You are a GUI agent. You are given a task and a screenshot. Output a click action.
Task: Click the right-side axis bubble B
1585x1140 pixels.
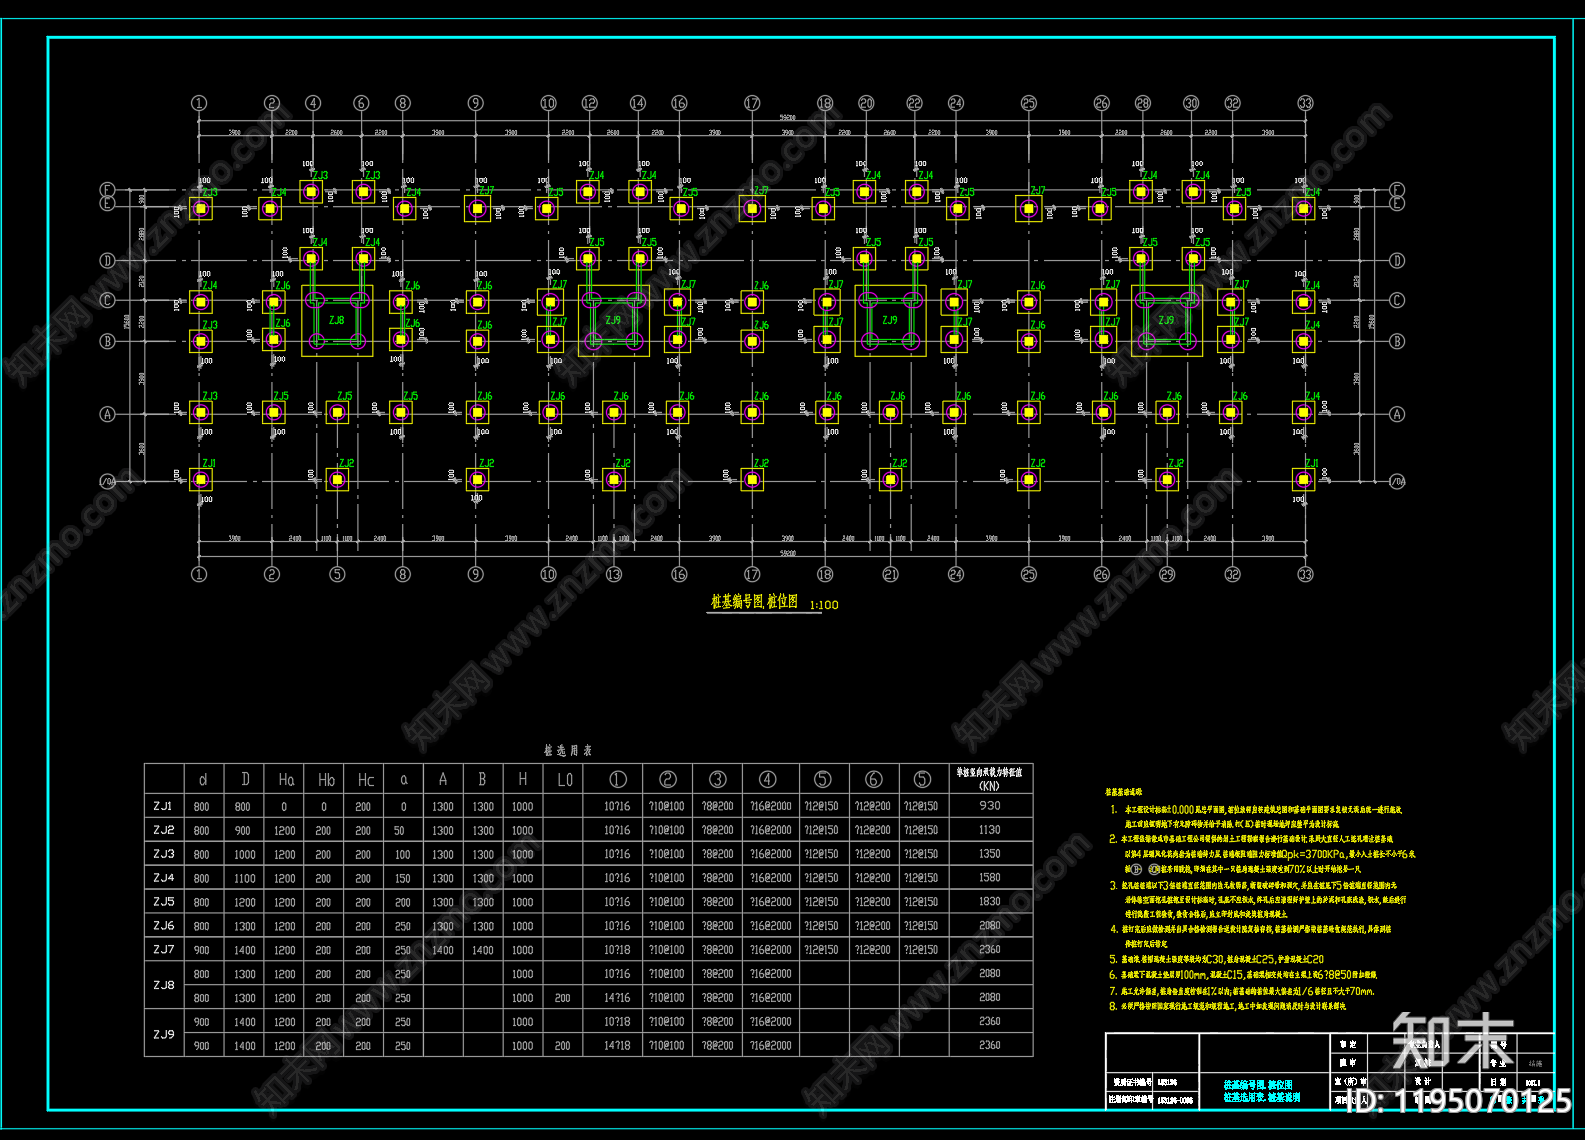[x=1398, y=341]
